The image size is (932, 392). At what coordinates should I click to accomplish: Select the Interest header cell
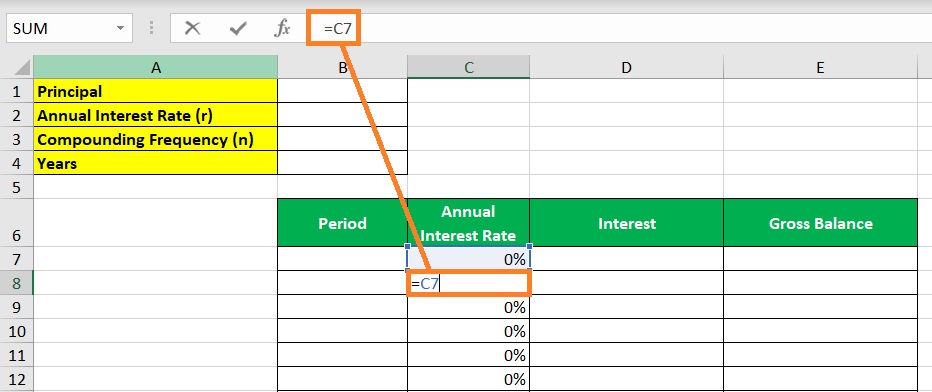[x=626, y=223]
